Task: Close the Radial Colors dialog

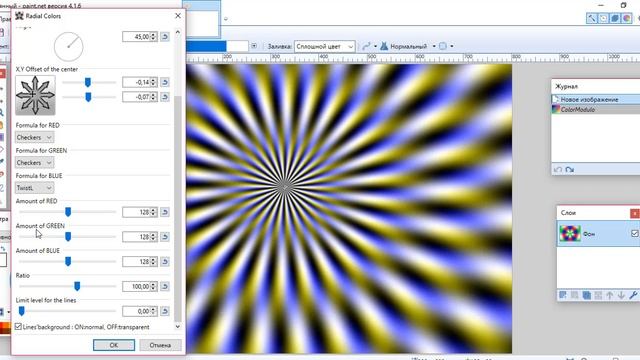Action: (178, 16)
